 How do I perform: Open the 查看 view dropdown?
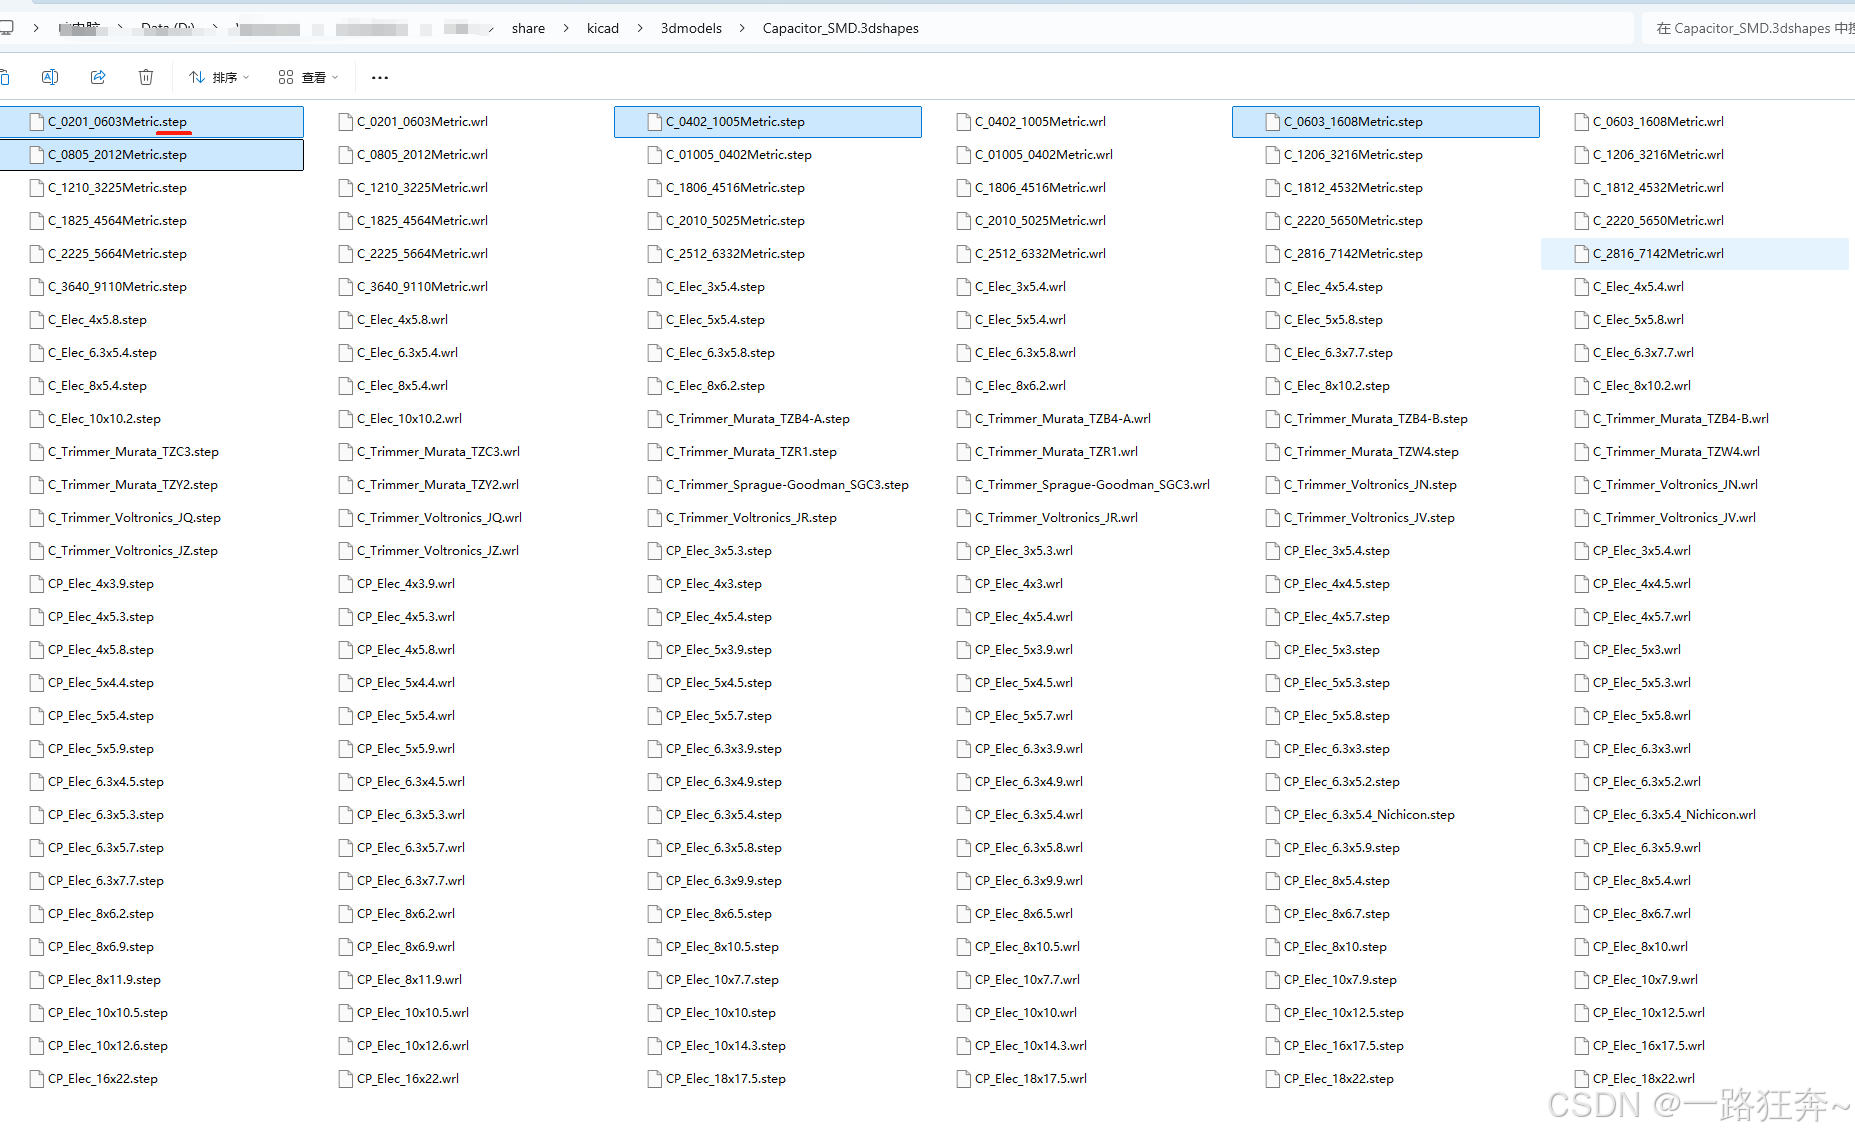point(308,77)
